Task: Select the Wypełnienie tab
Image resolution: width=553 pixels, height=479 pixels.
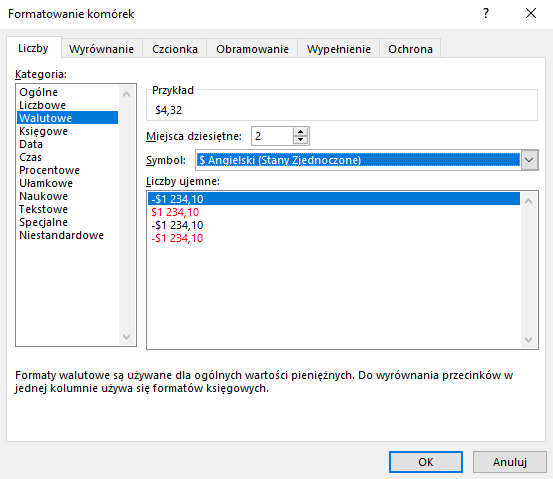Action: pyautogui.click(x=339, y=49)
